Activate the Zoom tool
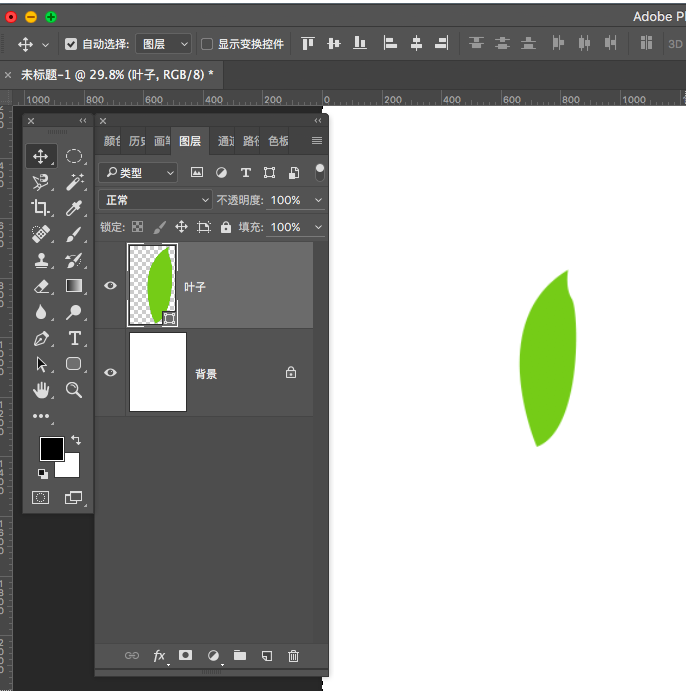Viewport: 686px width, 691px height. (74, 390)
